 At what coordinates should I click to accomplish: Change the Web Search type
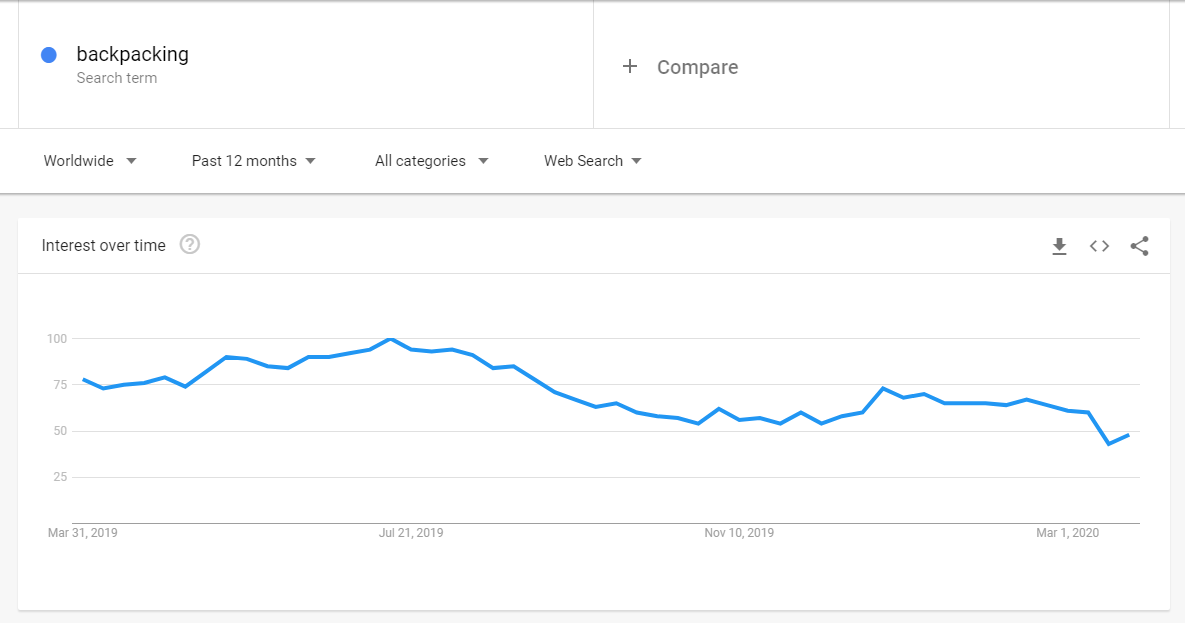click(x=583, y=160)
